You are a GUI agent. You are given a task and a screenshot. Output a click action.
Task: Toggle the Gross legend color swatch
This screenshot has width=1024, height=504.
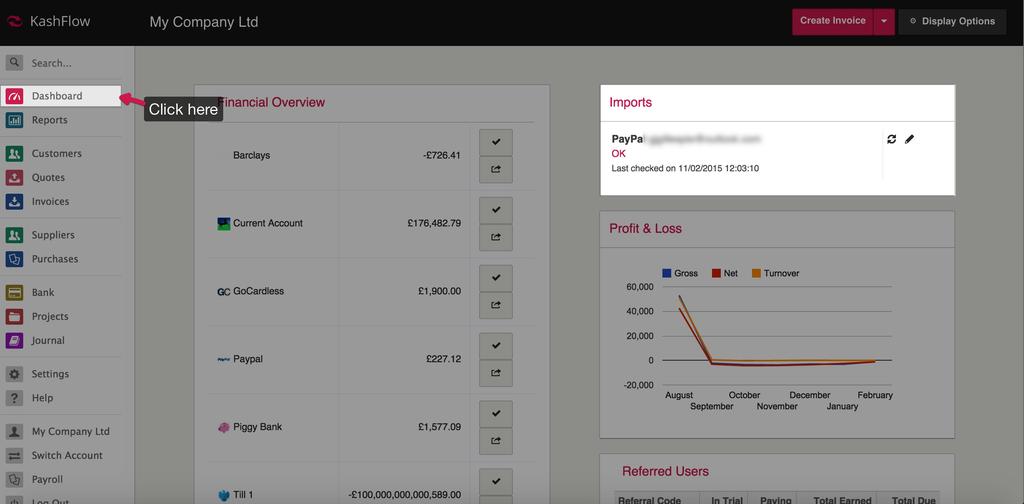tap(666, 273)
